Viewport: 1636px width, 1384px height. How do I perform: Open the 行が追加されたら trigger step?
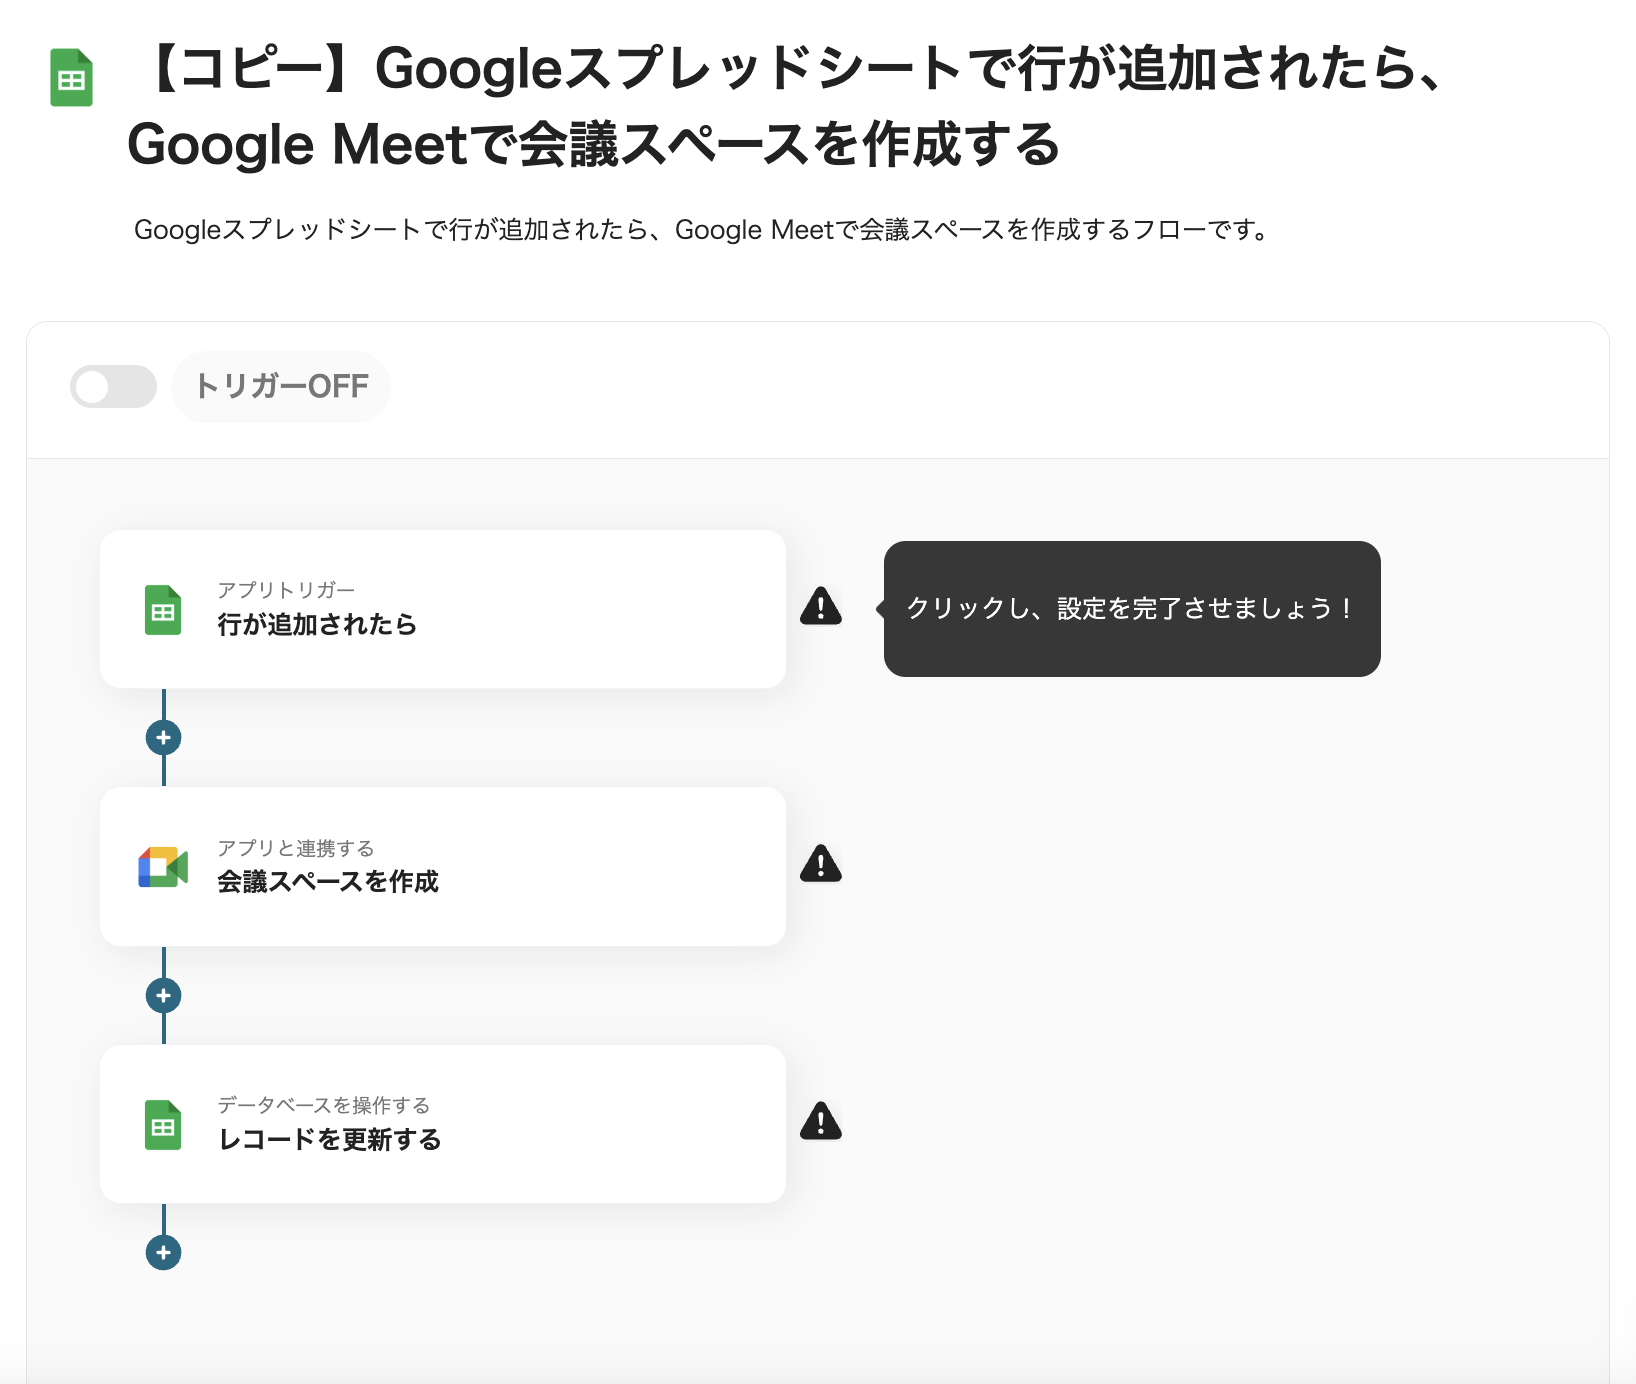click(x=442, y=609)
